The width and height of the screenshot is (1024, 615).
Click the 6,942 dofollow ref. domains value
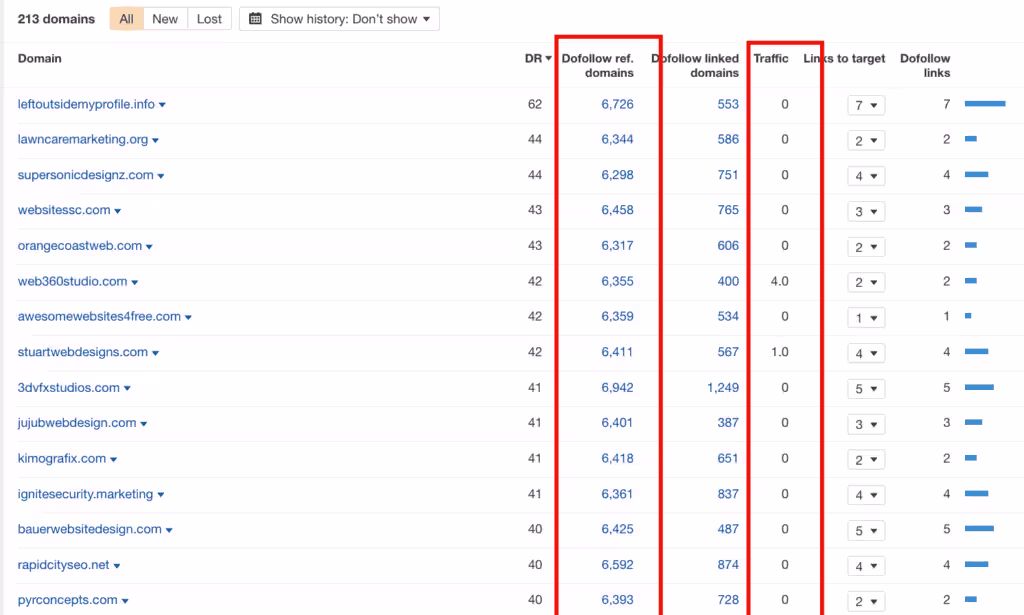tap(617, 388)
